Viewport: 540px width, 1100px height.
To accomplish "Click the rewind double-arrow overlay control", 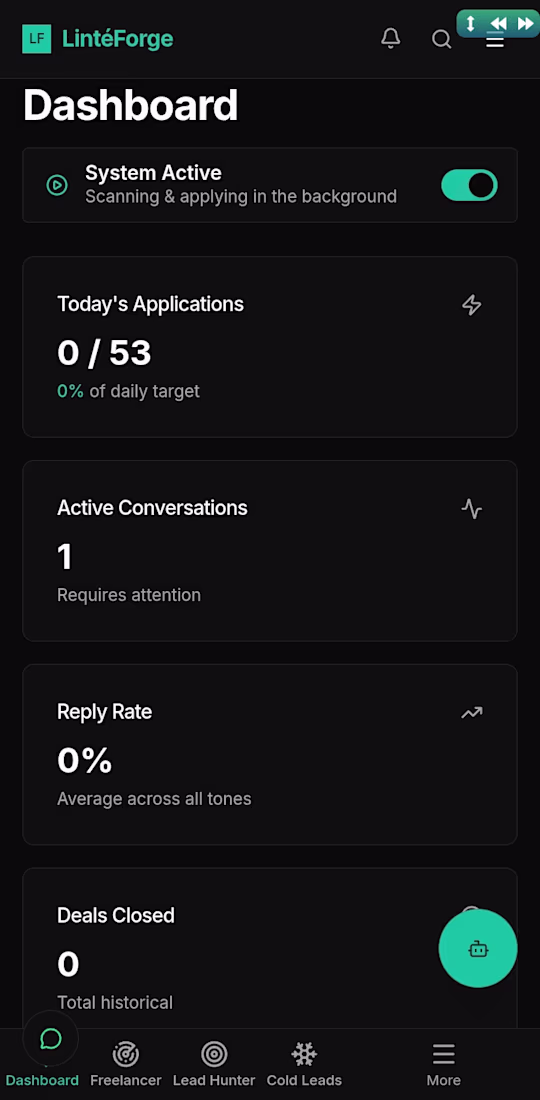I will 498,23.
